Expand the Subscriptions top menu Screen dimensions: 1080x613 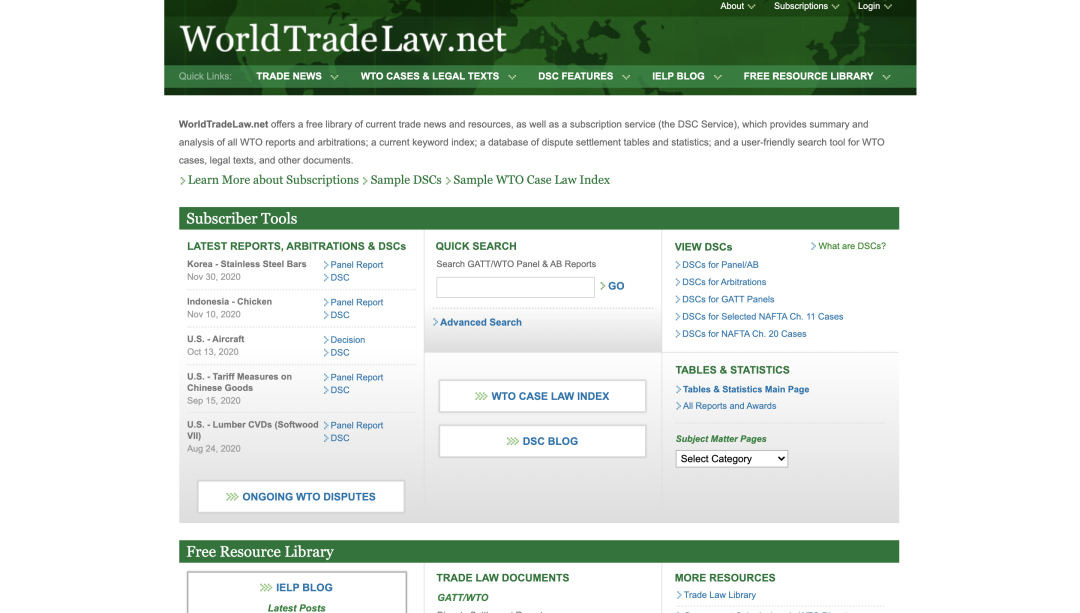pos(806,6)
